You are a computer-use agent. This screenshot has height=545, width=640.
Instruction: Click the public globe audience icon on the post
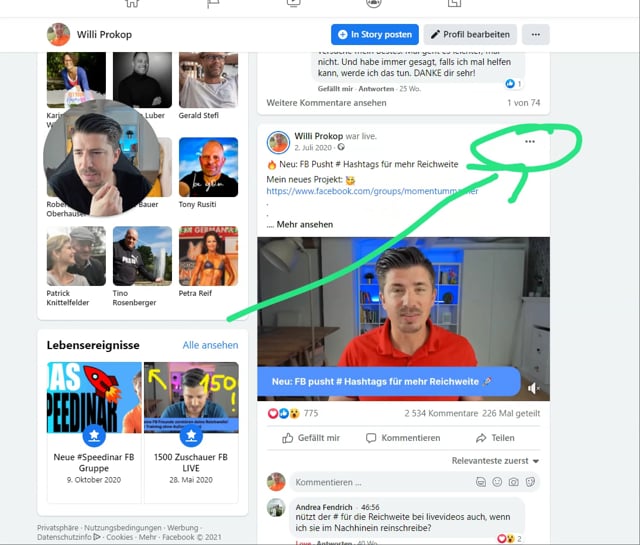point(341,147)
